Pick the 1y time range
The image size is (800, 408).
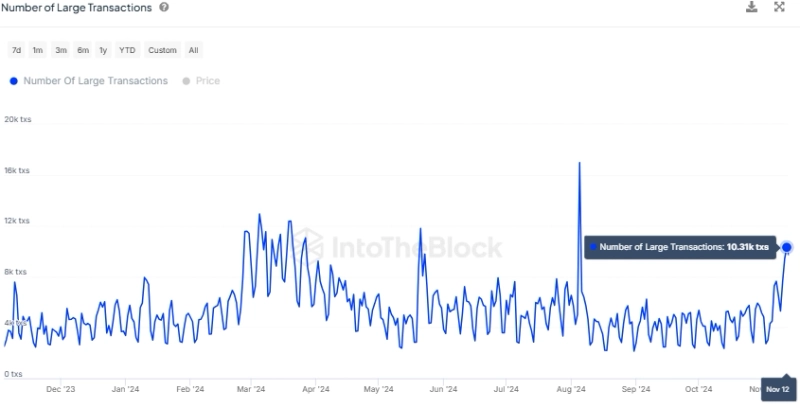[x=103, y=50]
